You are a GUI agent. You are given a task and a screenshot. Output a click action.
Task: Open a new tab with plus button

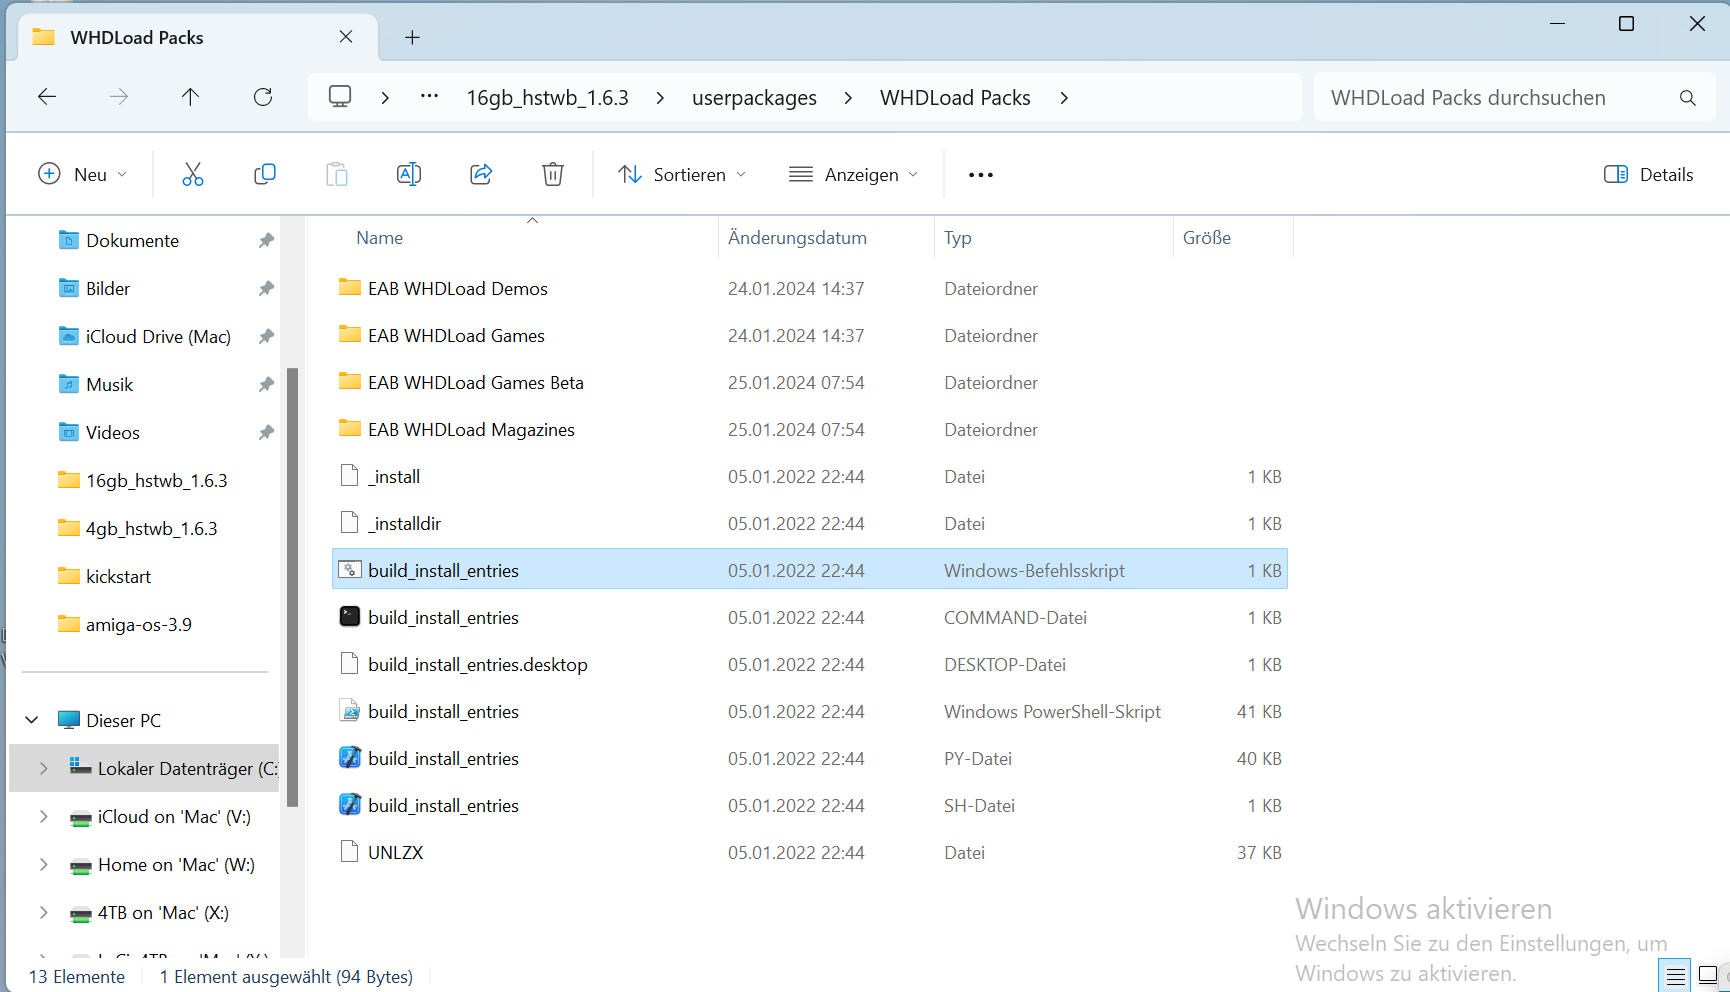point(412,38)
